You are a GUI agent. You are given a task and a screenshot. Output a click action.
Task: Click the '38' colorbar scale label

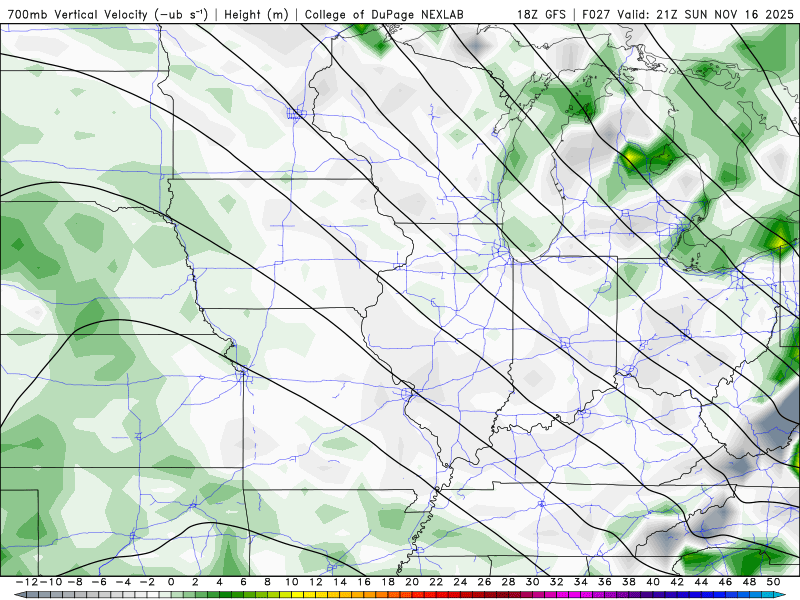coord(629,582)
